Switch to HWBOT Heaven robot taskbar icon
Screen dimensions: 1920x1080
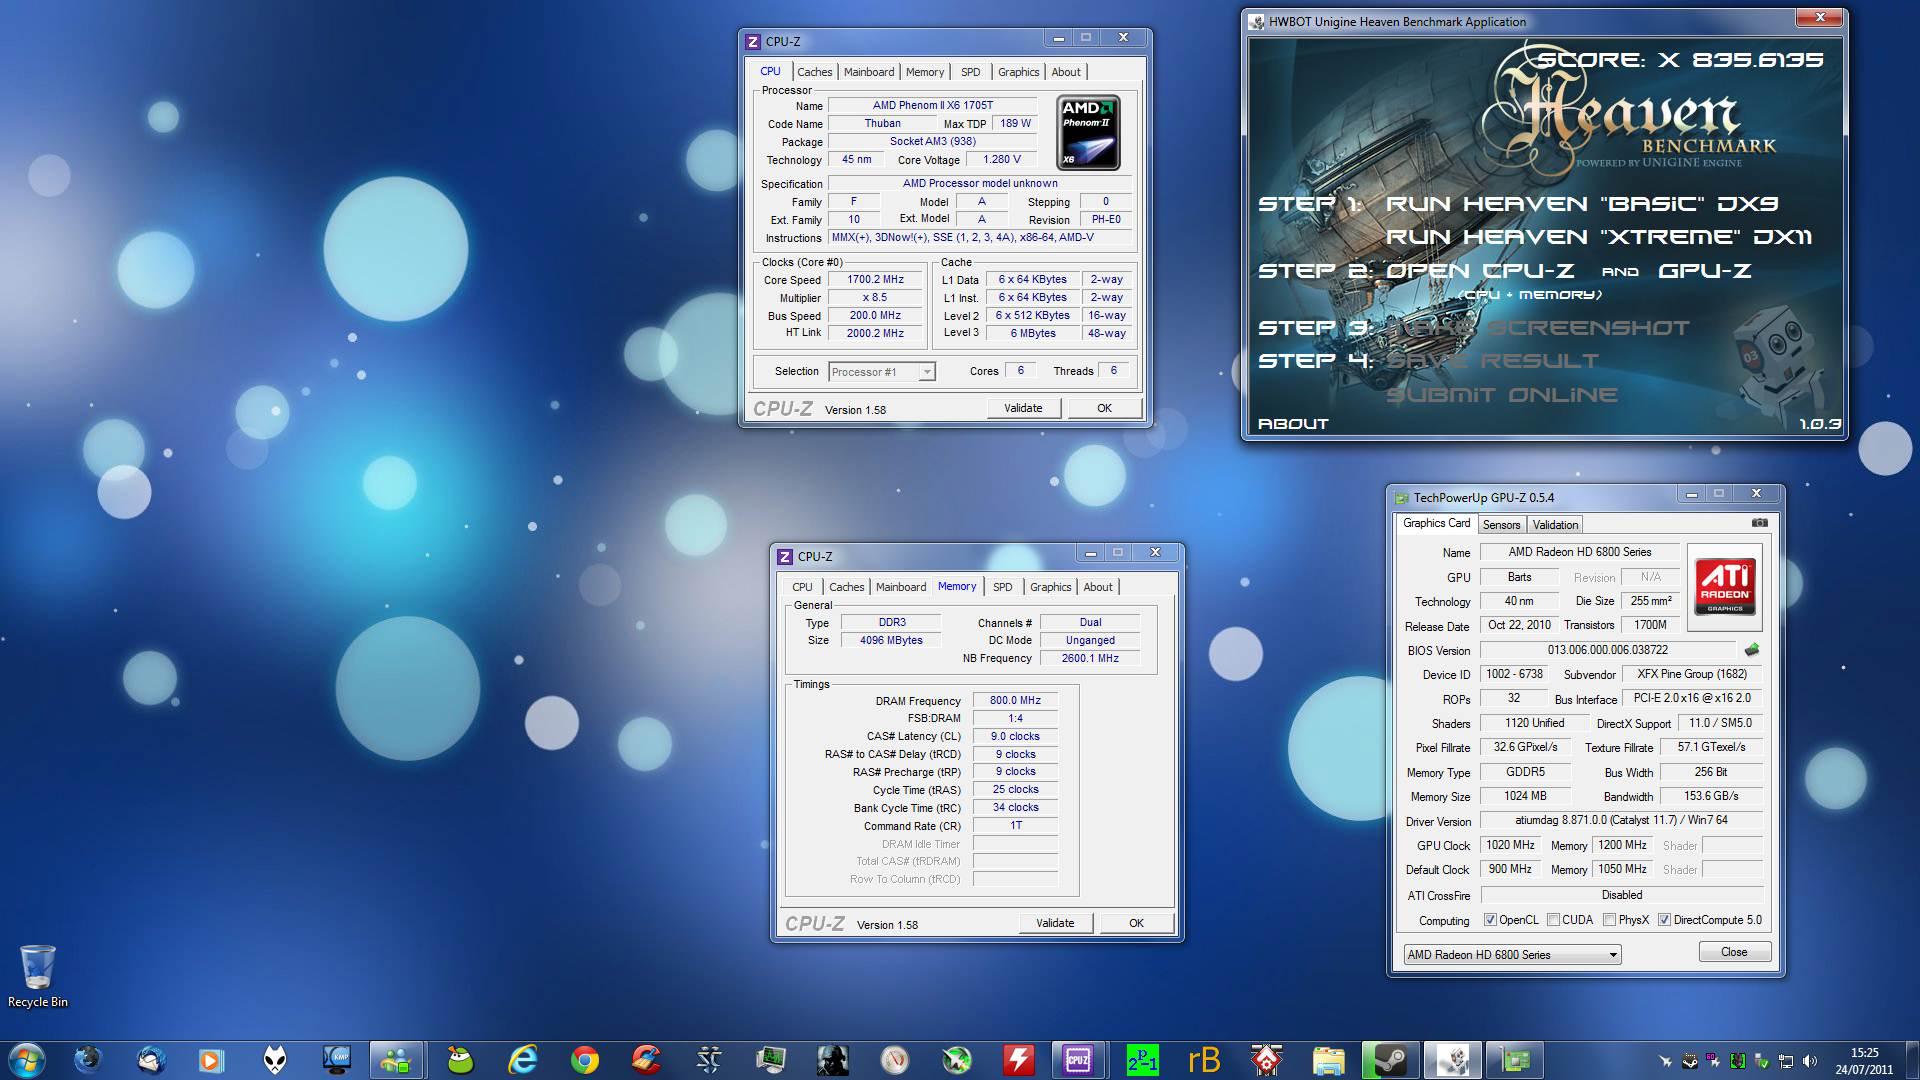pos(1452,1059)
